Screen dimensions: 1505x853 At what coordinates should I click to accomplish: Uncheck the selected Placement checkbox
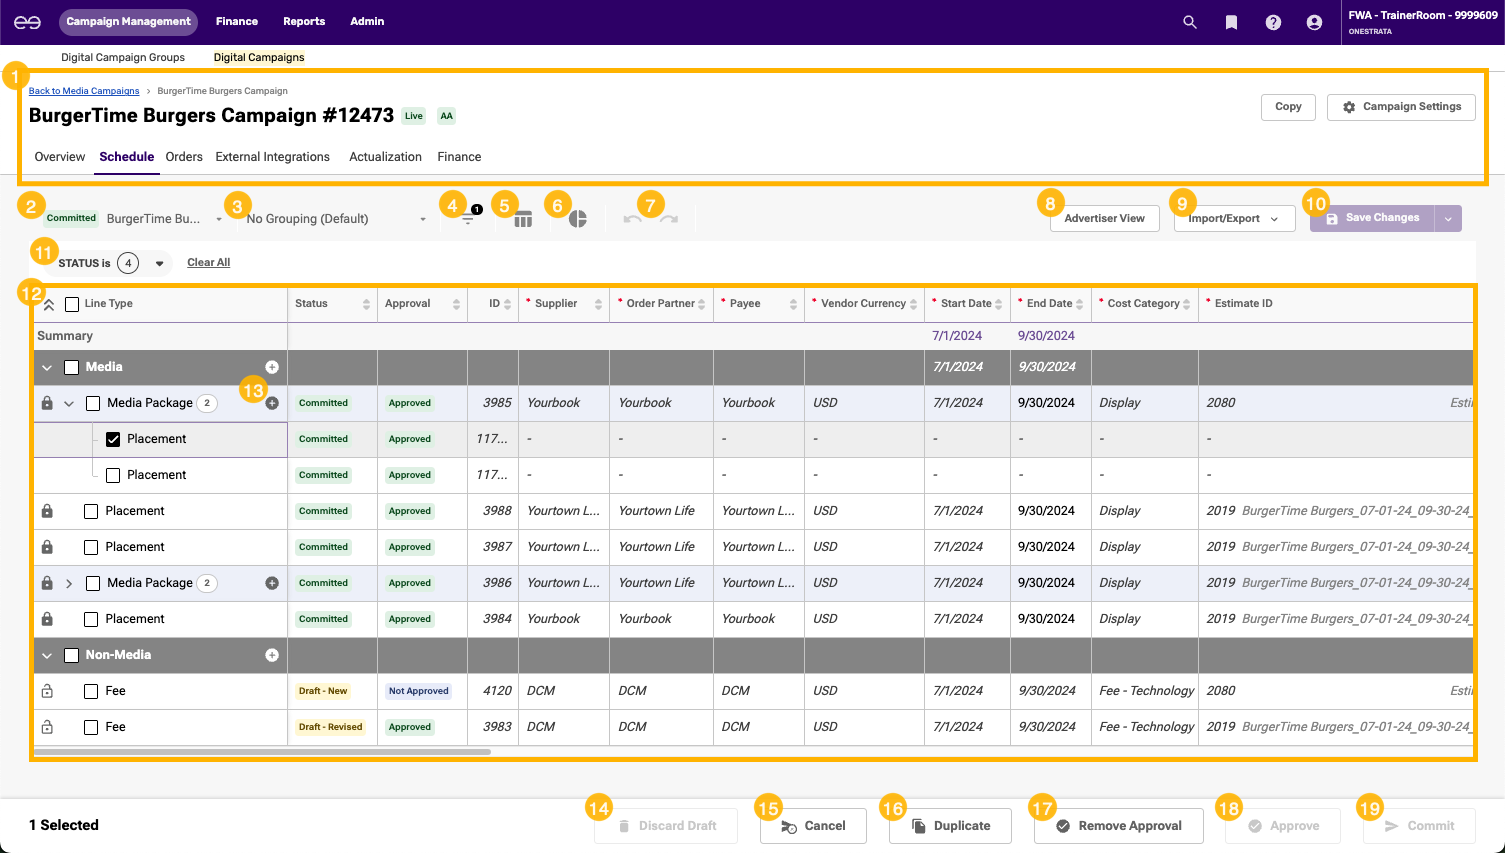113,439
